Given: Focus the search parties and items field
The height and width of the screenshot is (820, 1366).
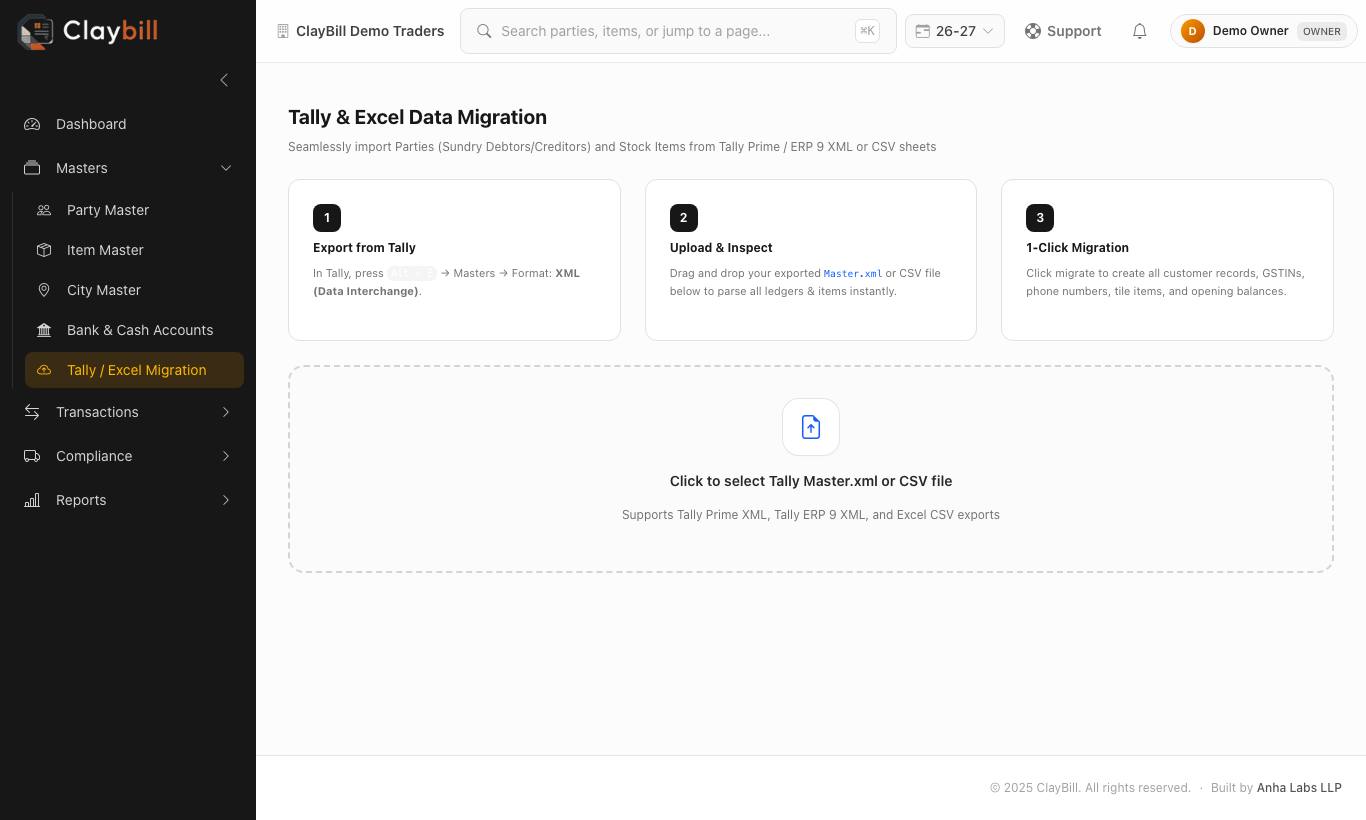Looking at the screenshot, I should point(678,31).
